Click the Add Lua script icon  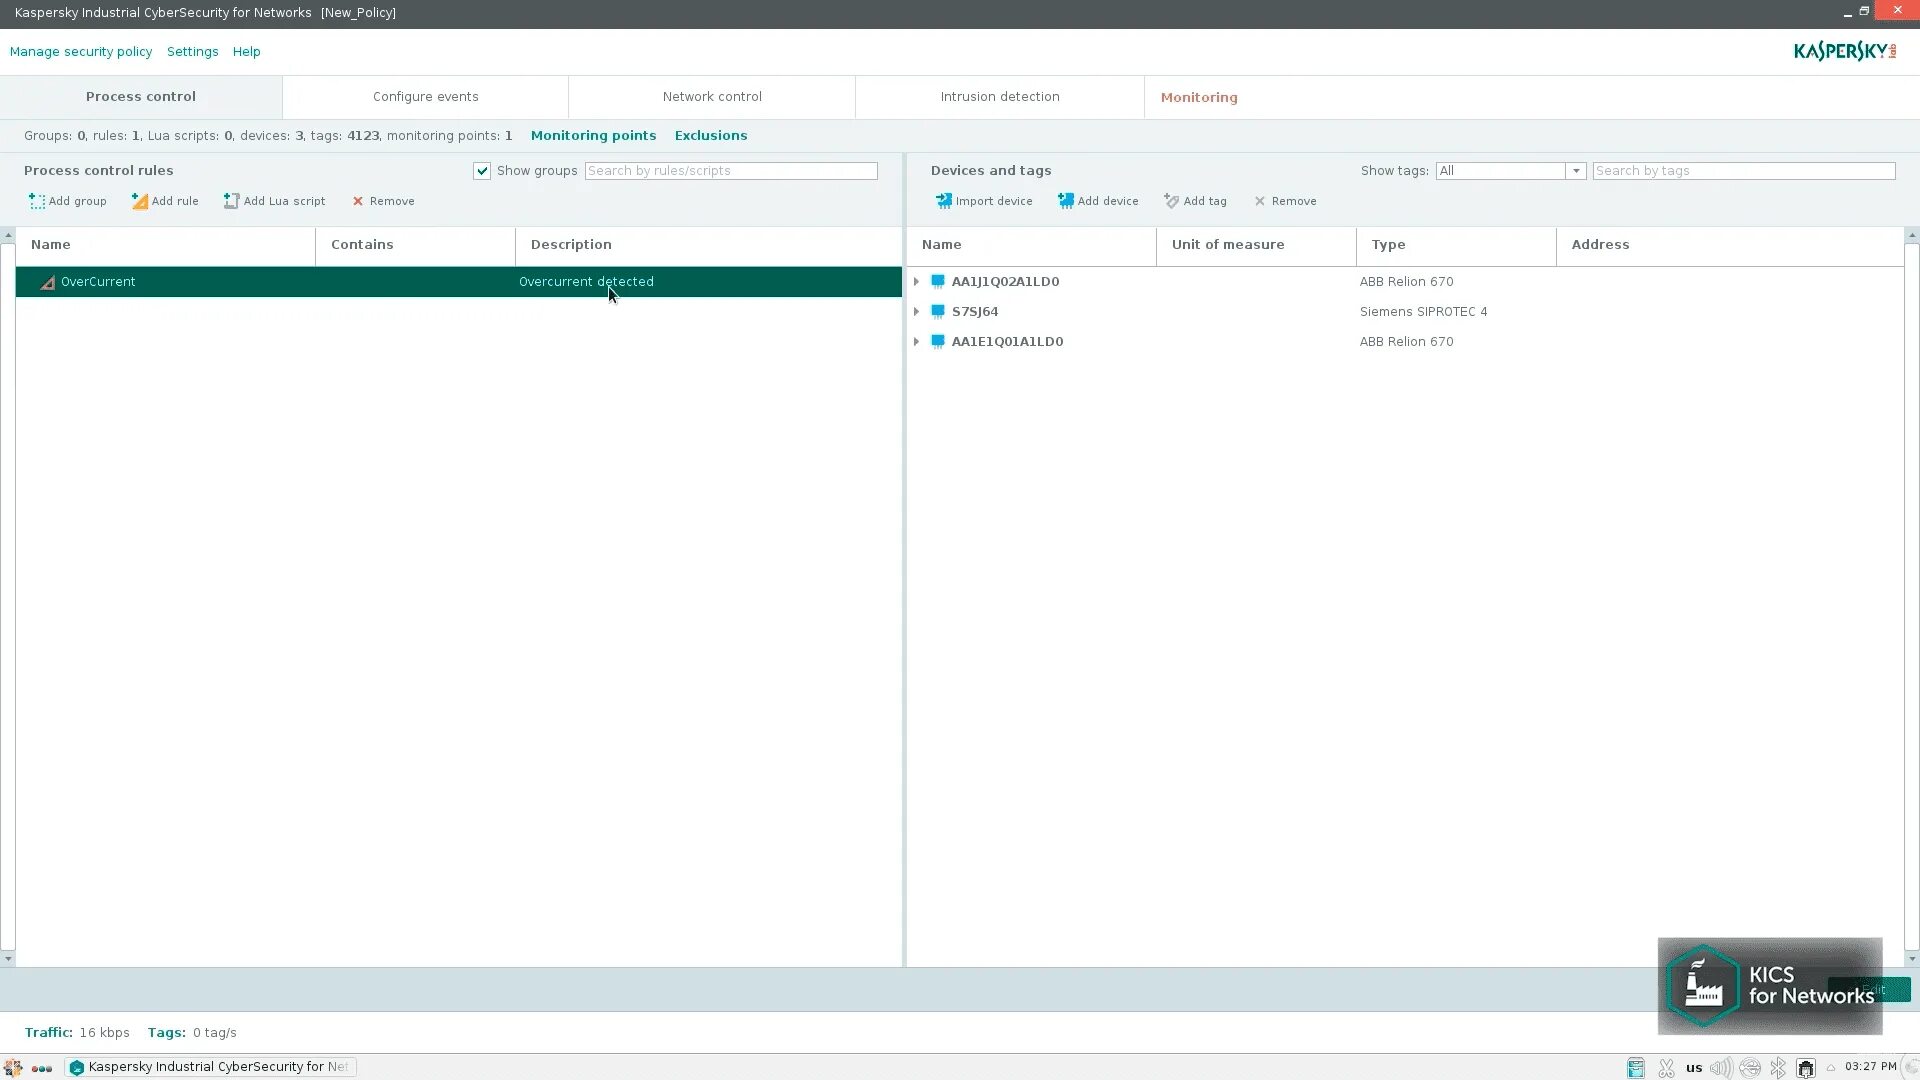(231, 201)
